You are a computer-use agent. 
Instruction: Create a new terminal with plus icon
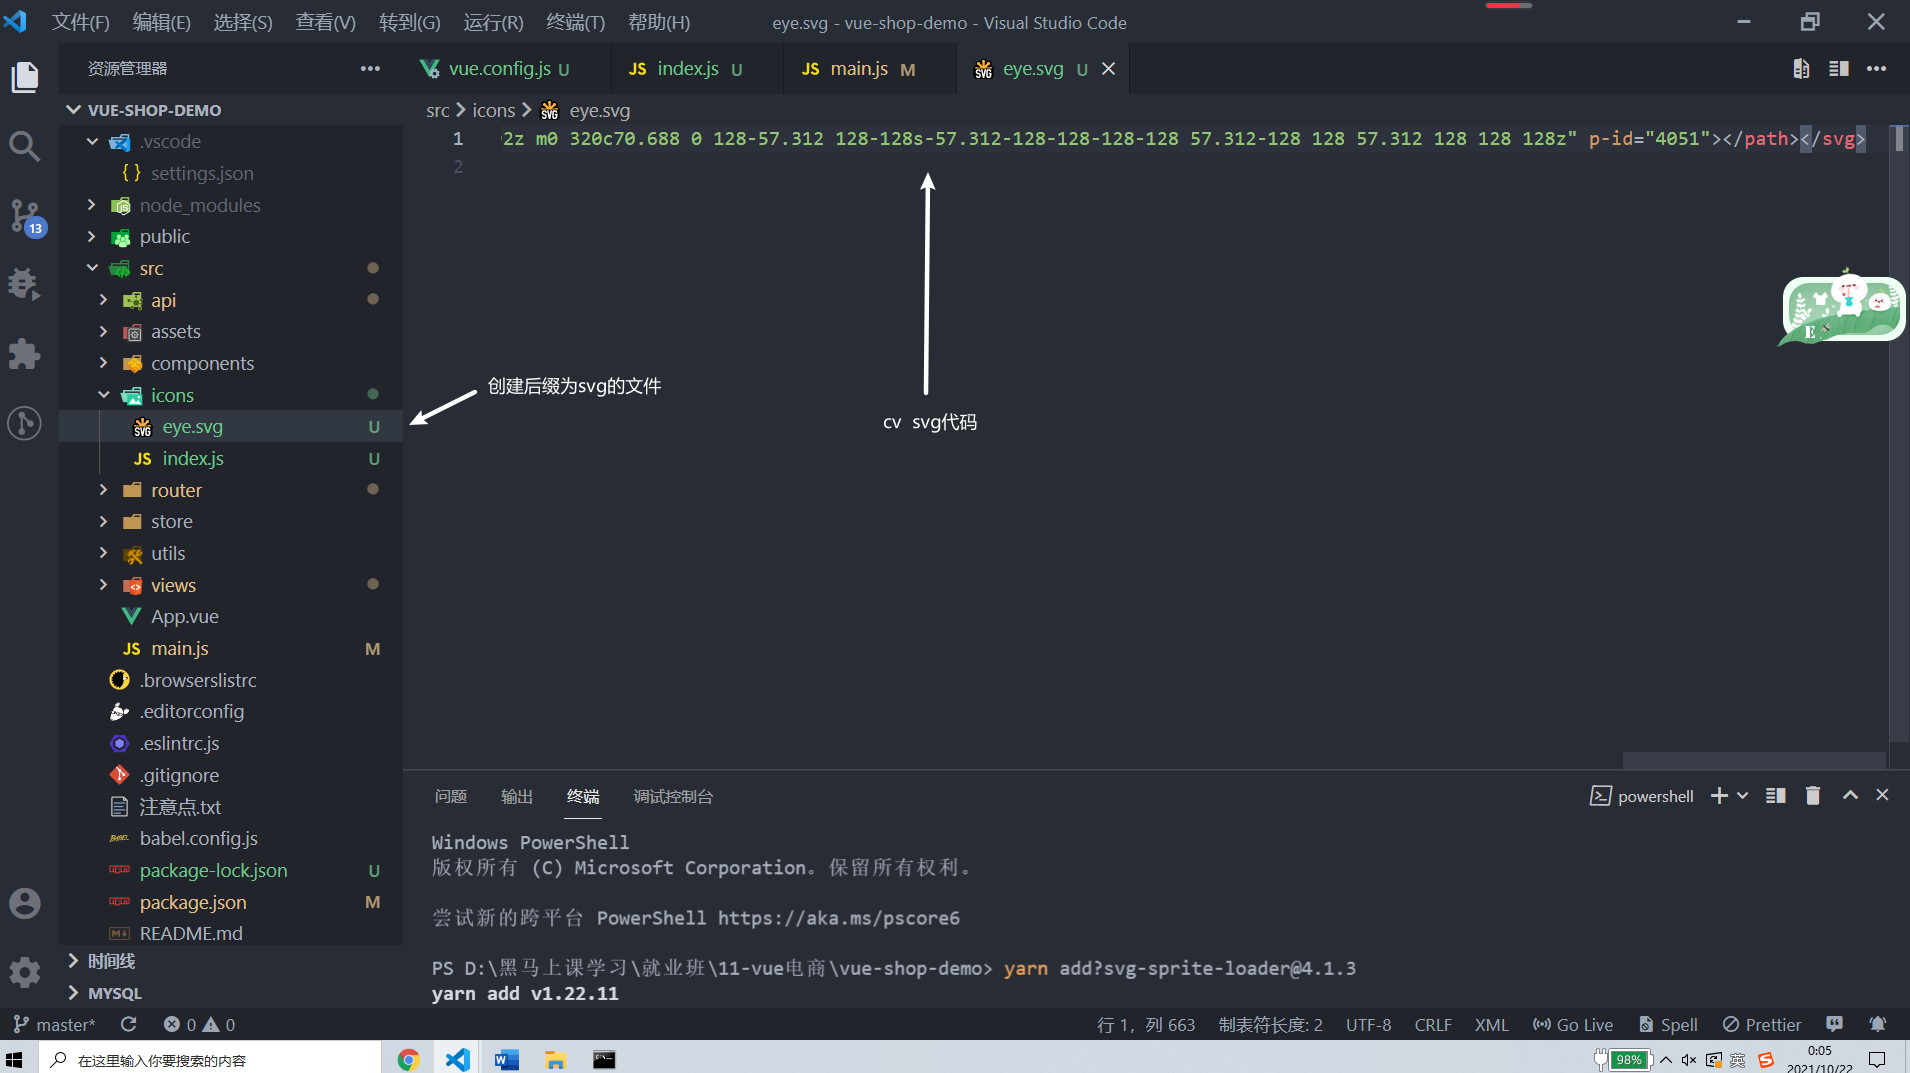(1717, 795)
